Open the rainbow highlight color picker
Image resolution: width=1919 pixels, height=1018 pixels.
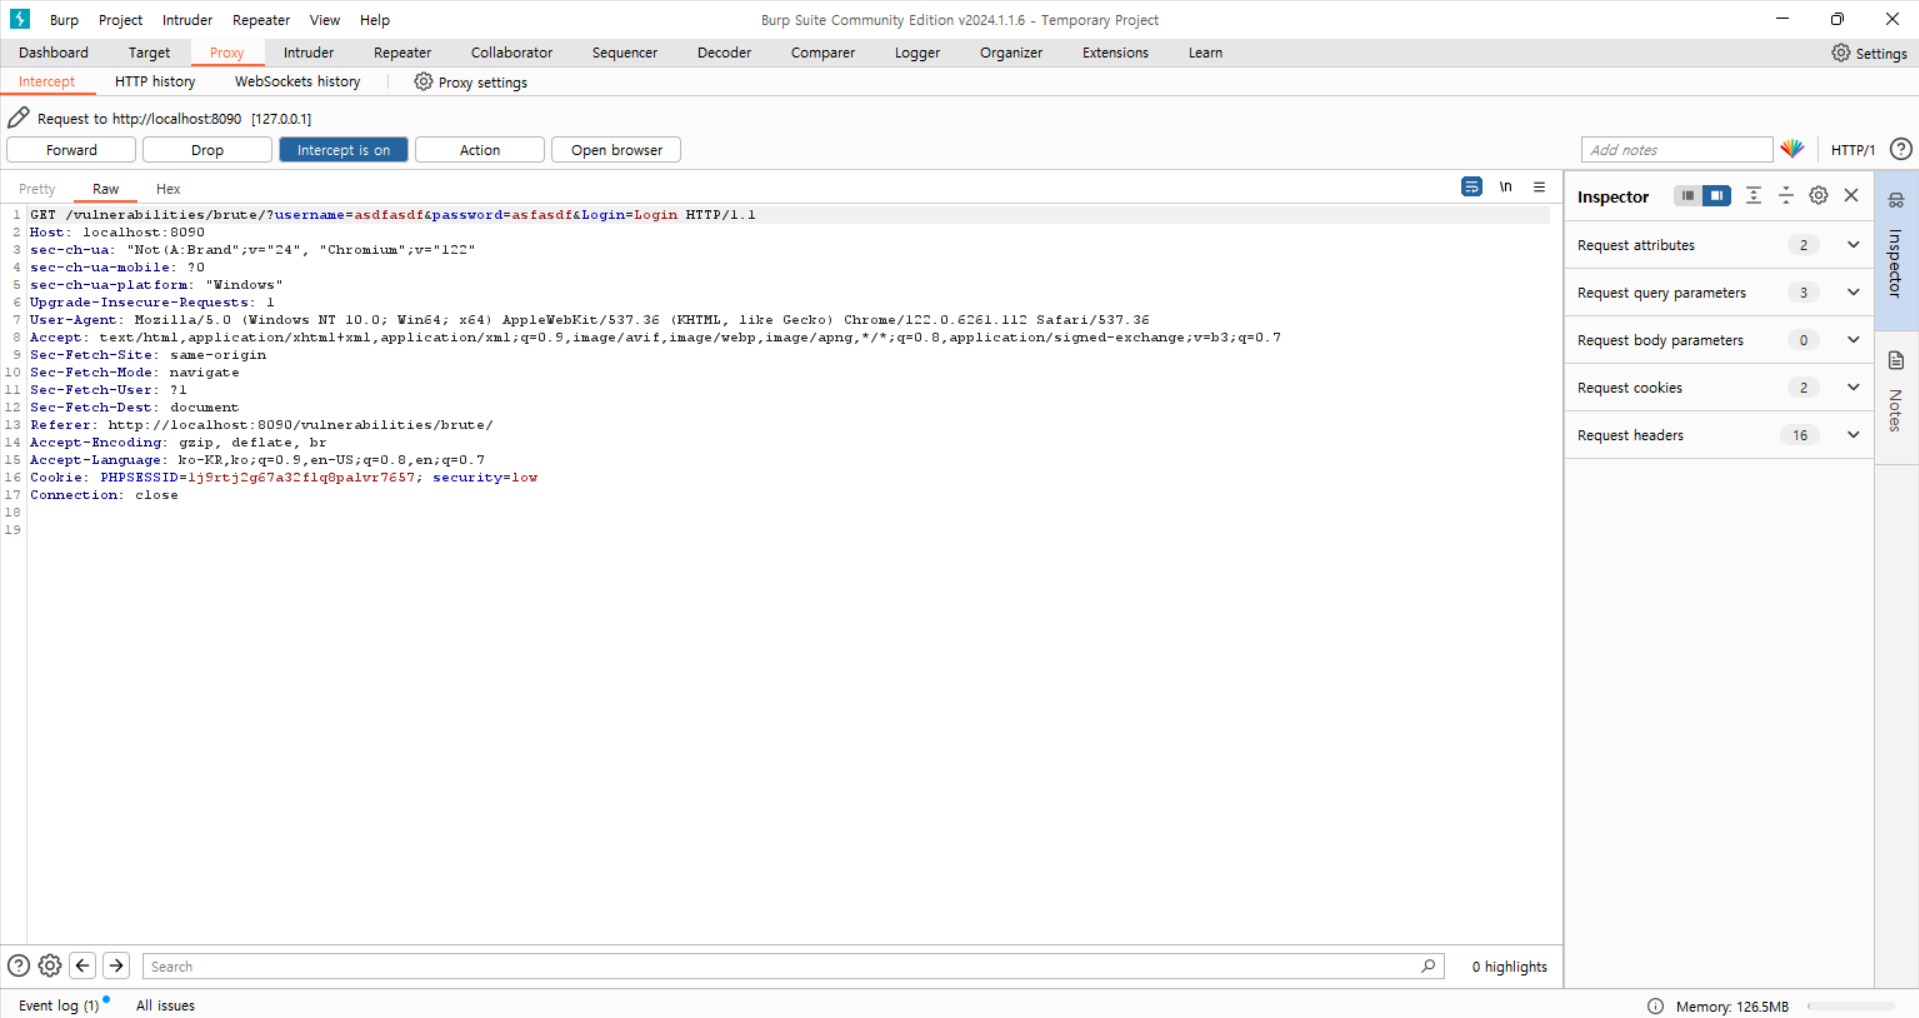coord(1792,149)
